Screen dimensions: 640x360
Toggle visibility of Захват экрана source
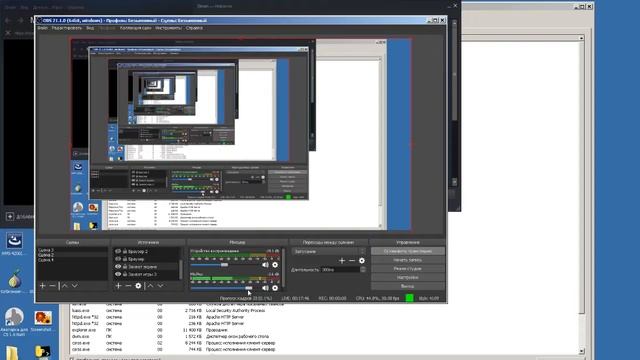click(118, 267)
